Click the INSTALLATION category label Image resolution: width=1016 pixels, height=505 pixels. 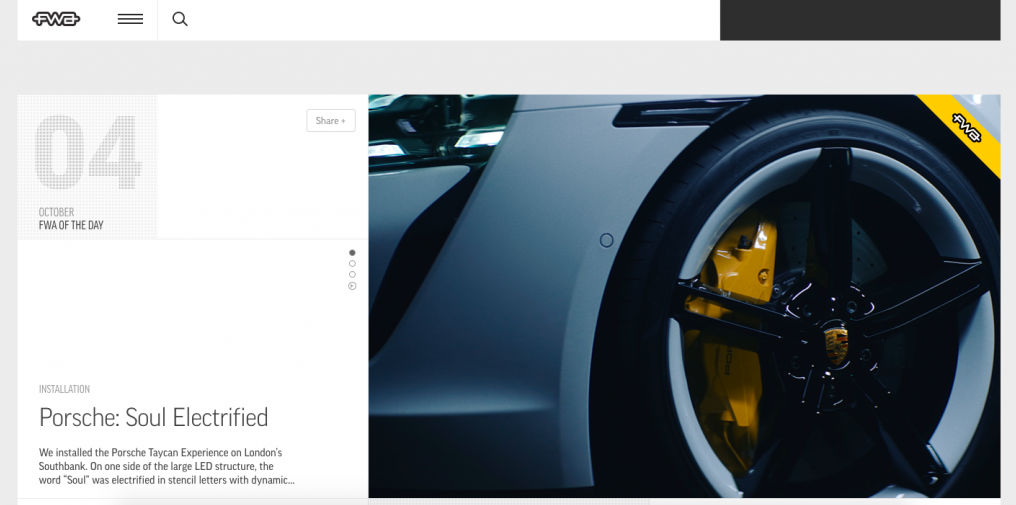click(64, 389)
